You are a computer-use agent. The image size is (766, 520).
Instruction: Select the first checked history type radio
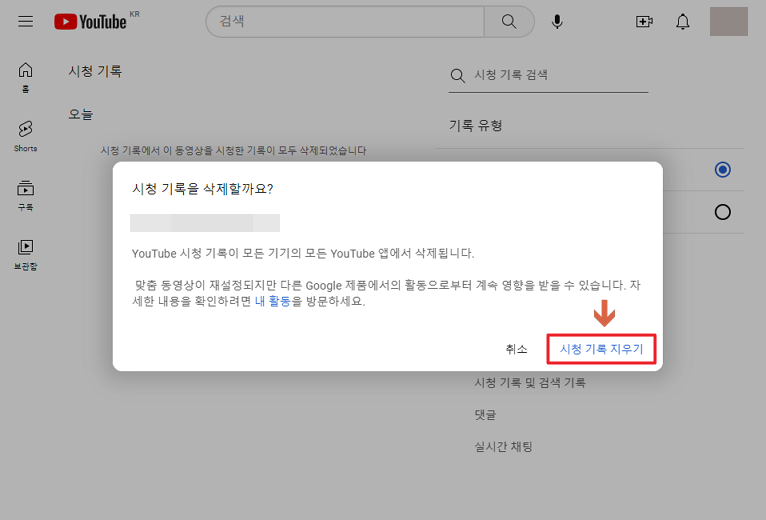tap(723, 170)
